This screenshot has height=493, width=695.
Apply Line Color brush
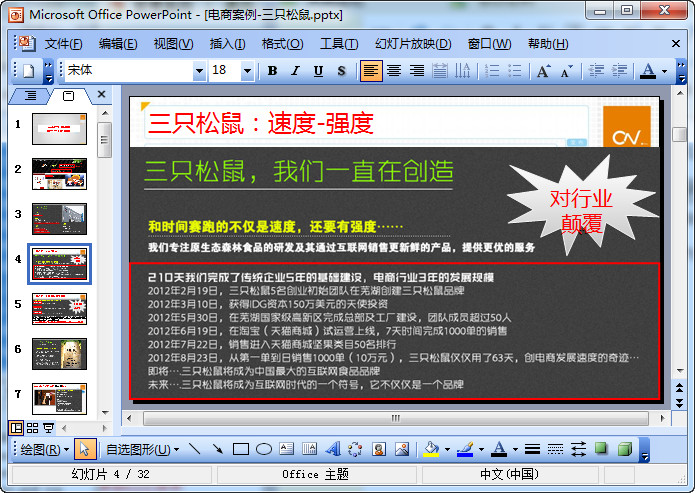coord(465,450)
